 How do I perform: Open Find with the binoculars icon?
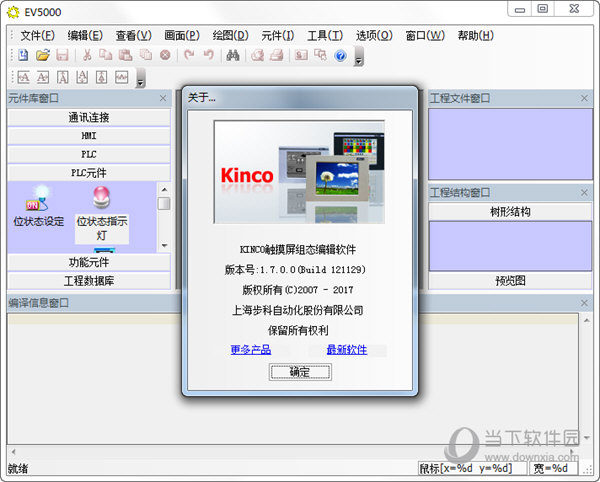233,55
